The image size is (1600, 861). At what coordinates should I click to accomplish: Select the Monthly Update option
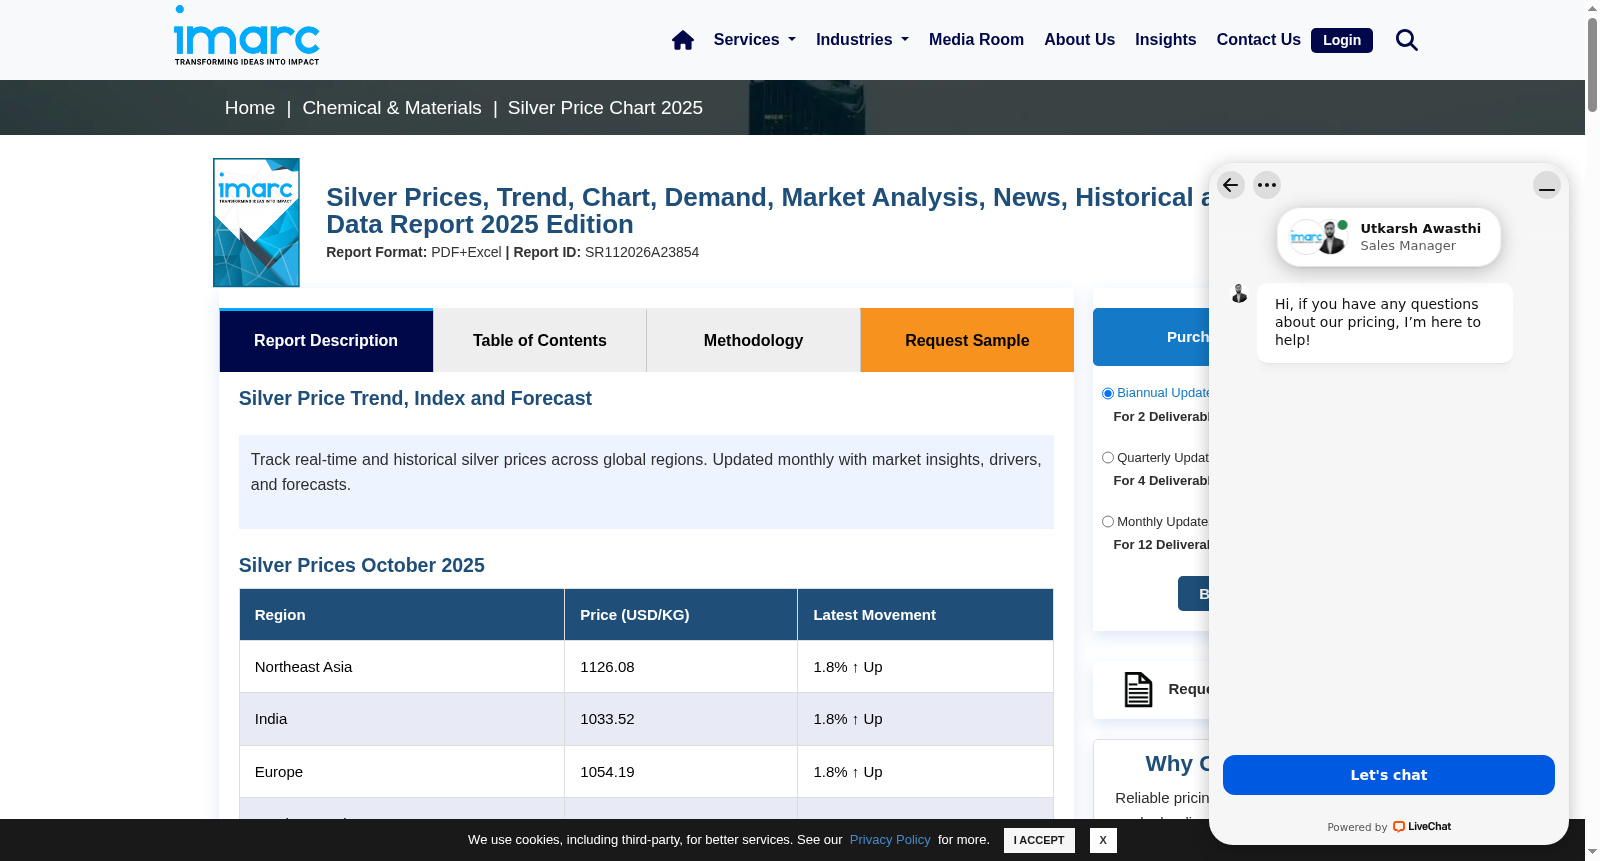click(1108, 522)
